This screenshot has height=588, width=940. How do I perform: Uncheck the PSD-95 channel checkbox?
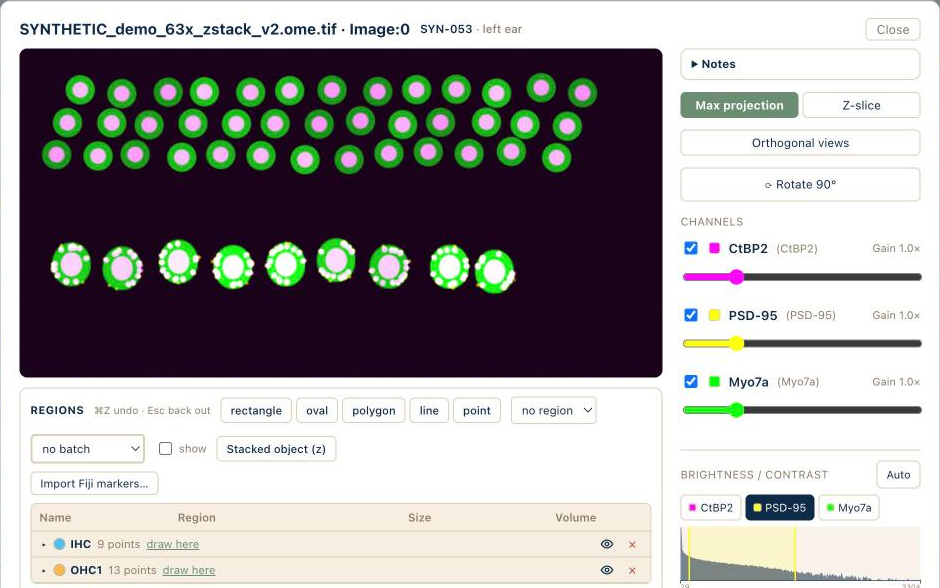(x=691, y=315)
